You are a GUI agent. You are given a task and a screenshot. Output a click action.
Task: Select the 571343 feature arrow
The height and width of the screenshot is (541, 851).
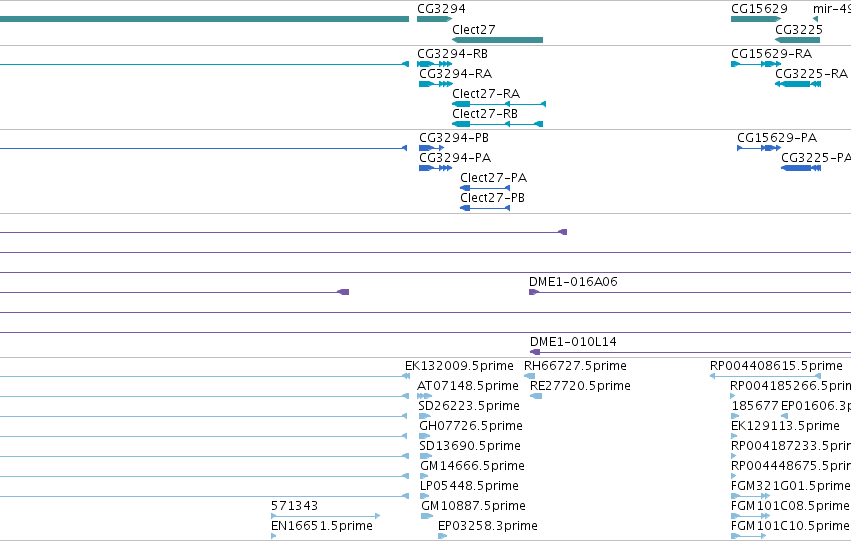click(326, 516)
